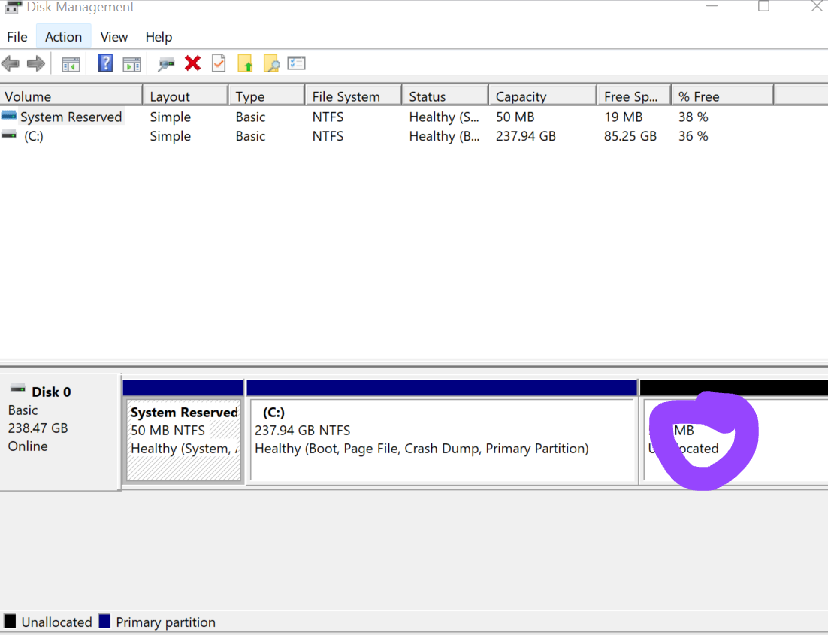Sort by the Status column header
This screenshot has width=828, height=635.
click(445, 97)
